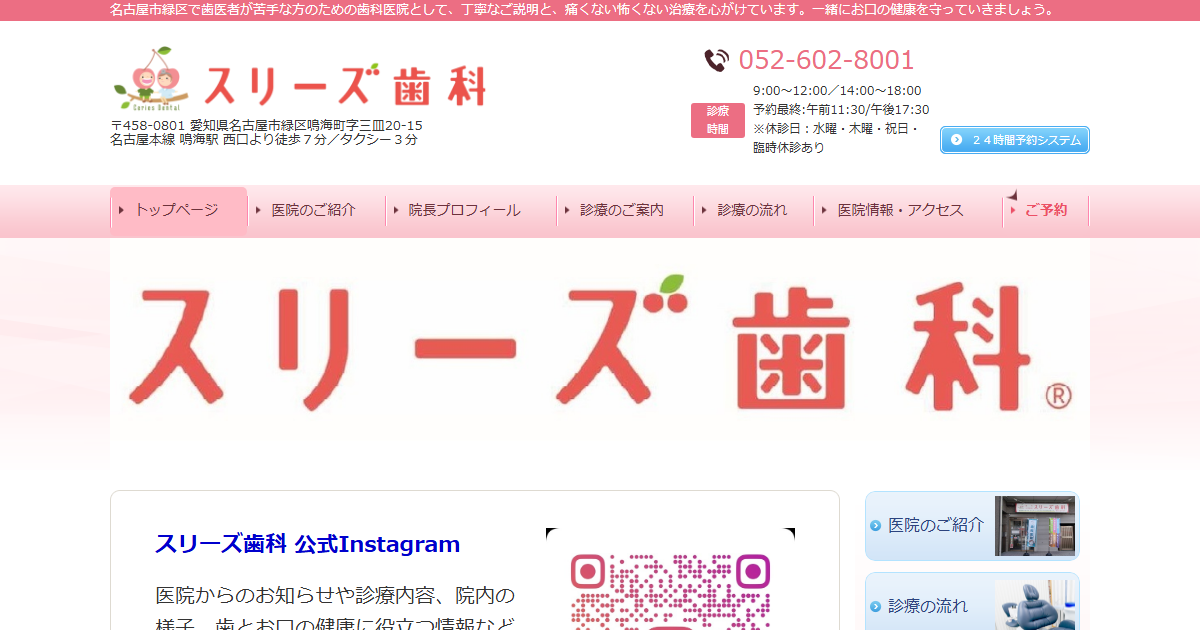Screen dimensions: 1200x630
Task: Click the Instagram QR code image
Action: [670, 580]
